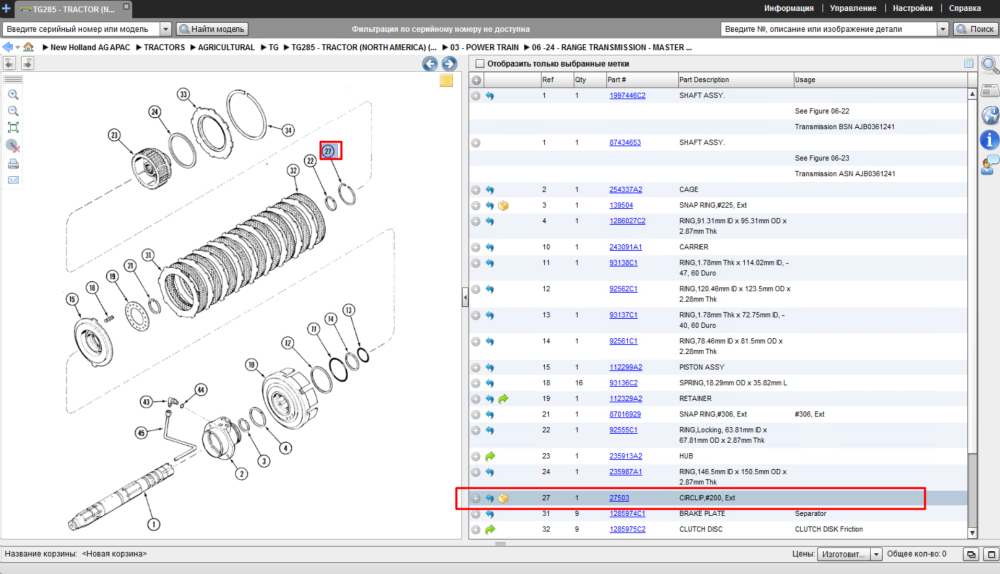Click the green arrow icon in the HUB row

(490, 457)
